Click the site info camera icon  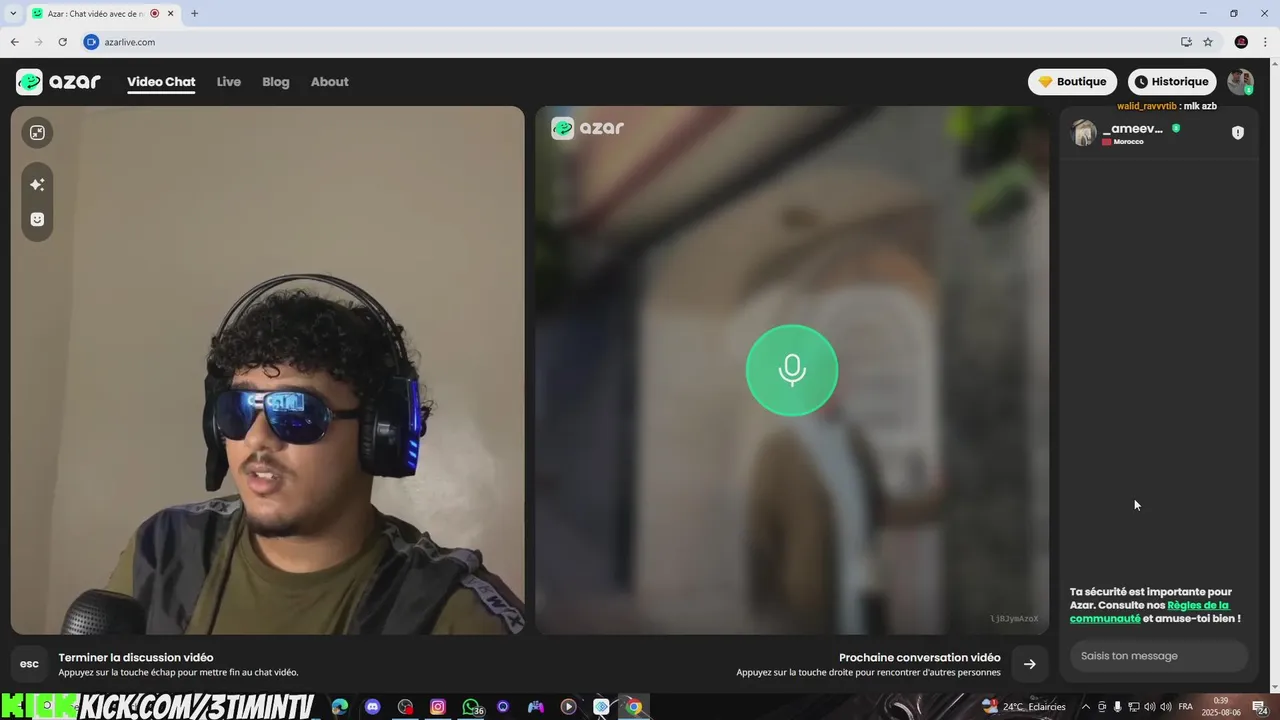point(91,42)
